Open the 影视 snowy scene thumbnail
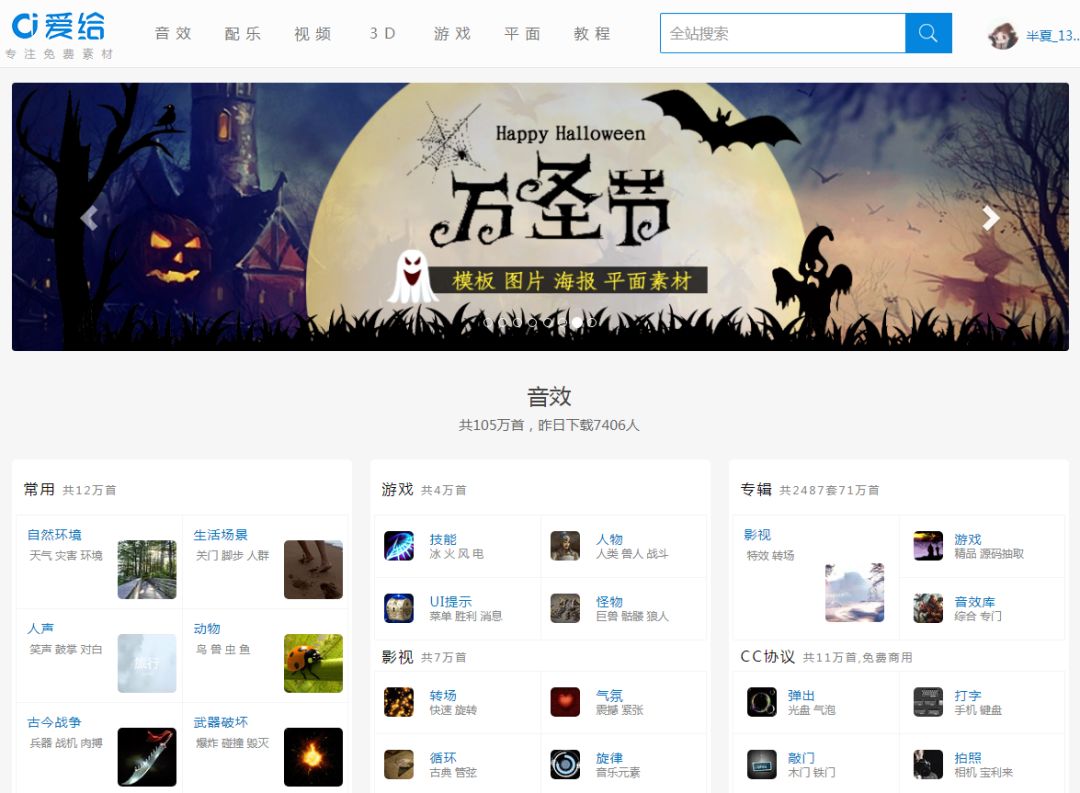The image size is (1080, 793). [855, 593]
